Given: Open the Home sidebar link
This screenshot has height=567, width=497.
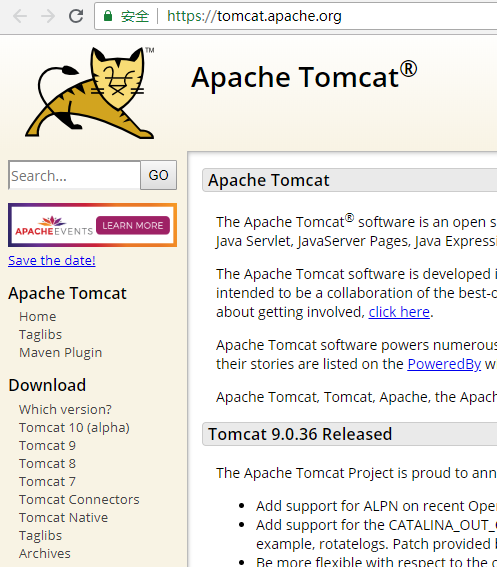Looking at the screenshot, I should 38,316.
